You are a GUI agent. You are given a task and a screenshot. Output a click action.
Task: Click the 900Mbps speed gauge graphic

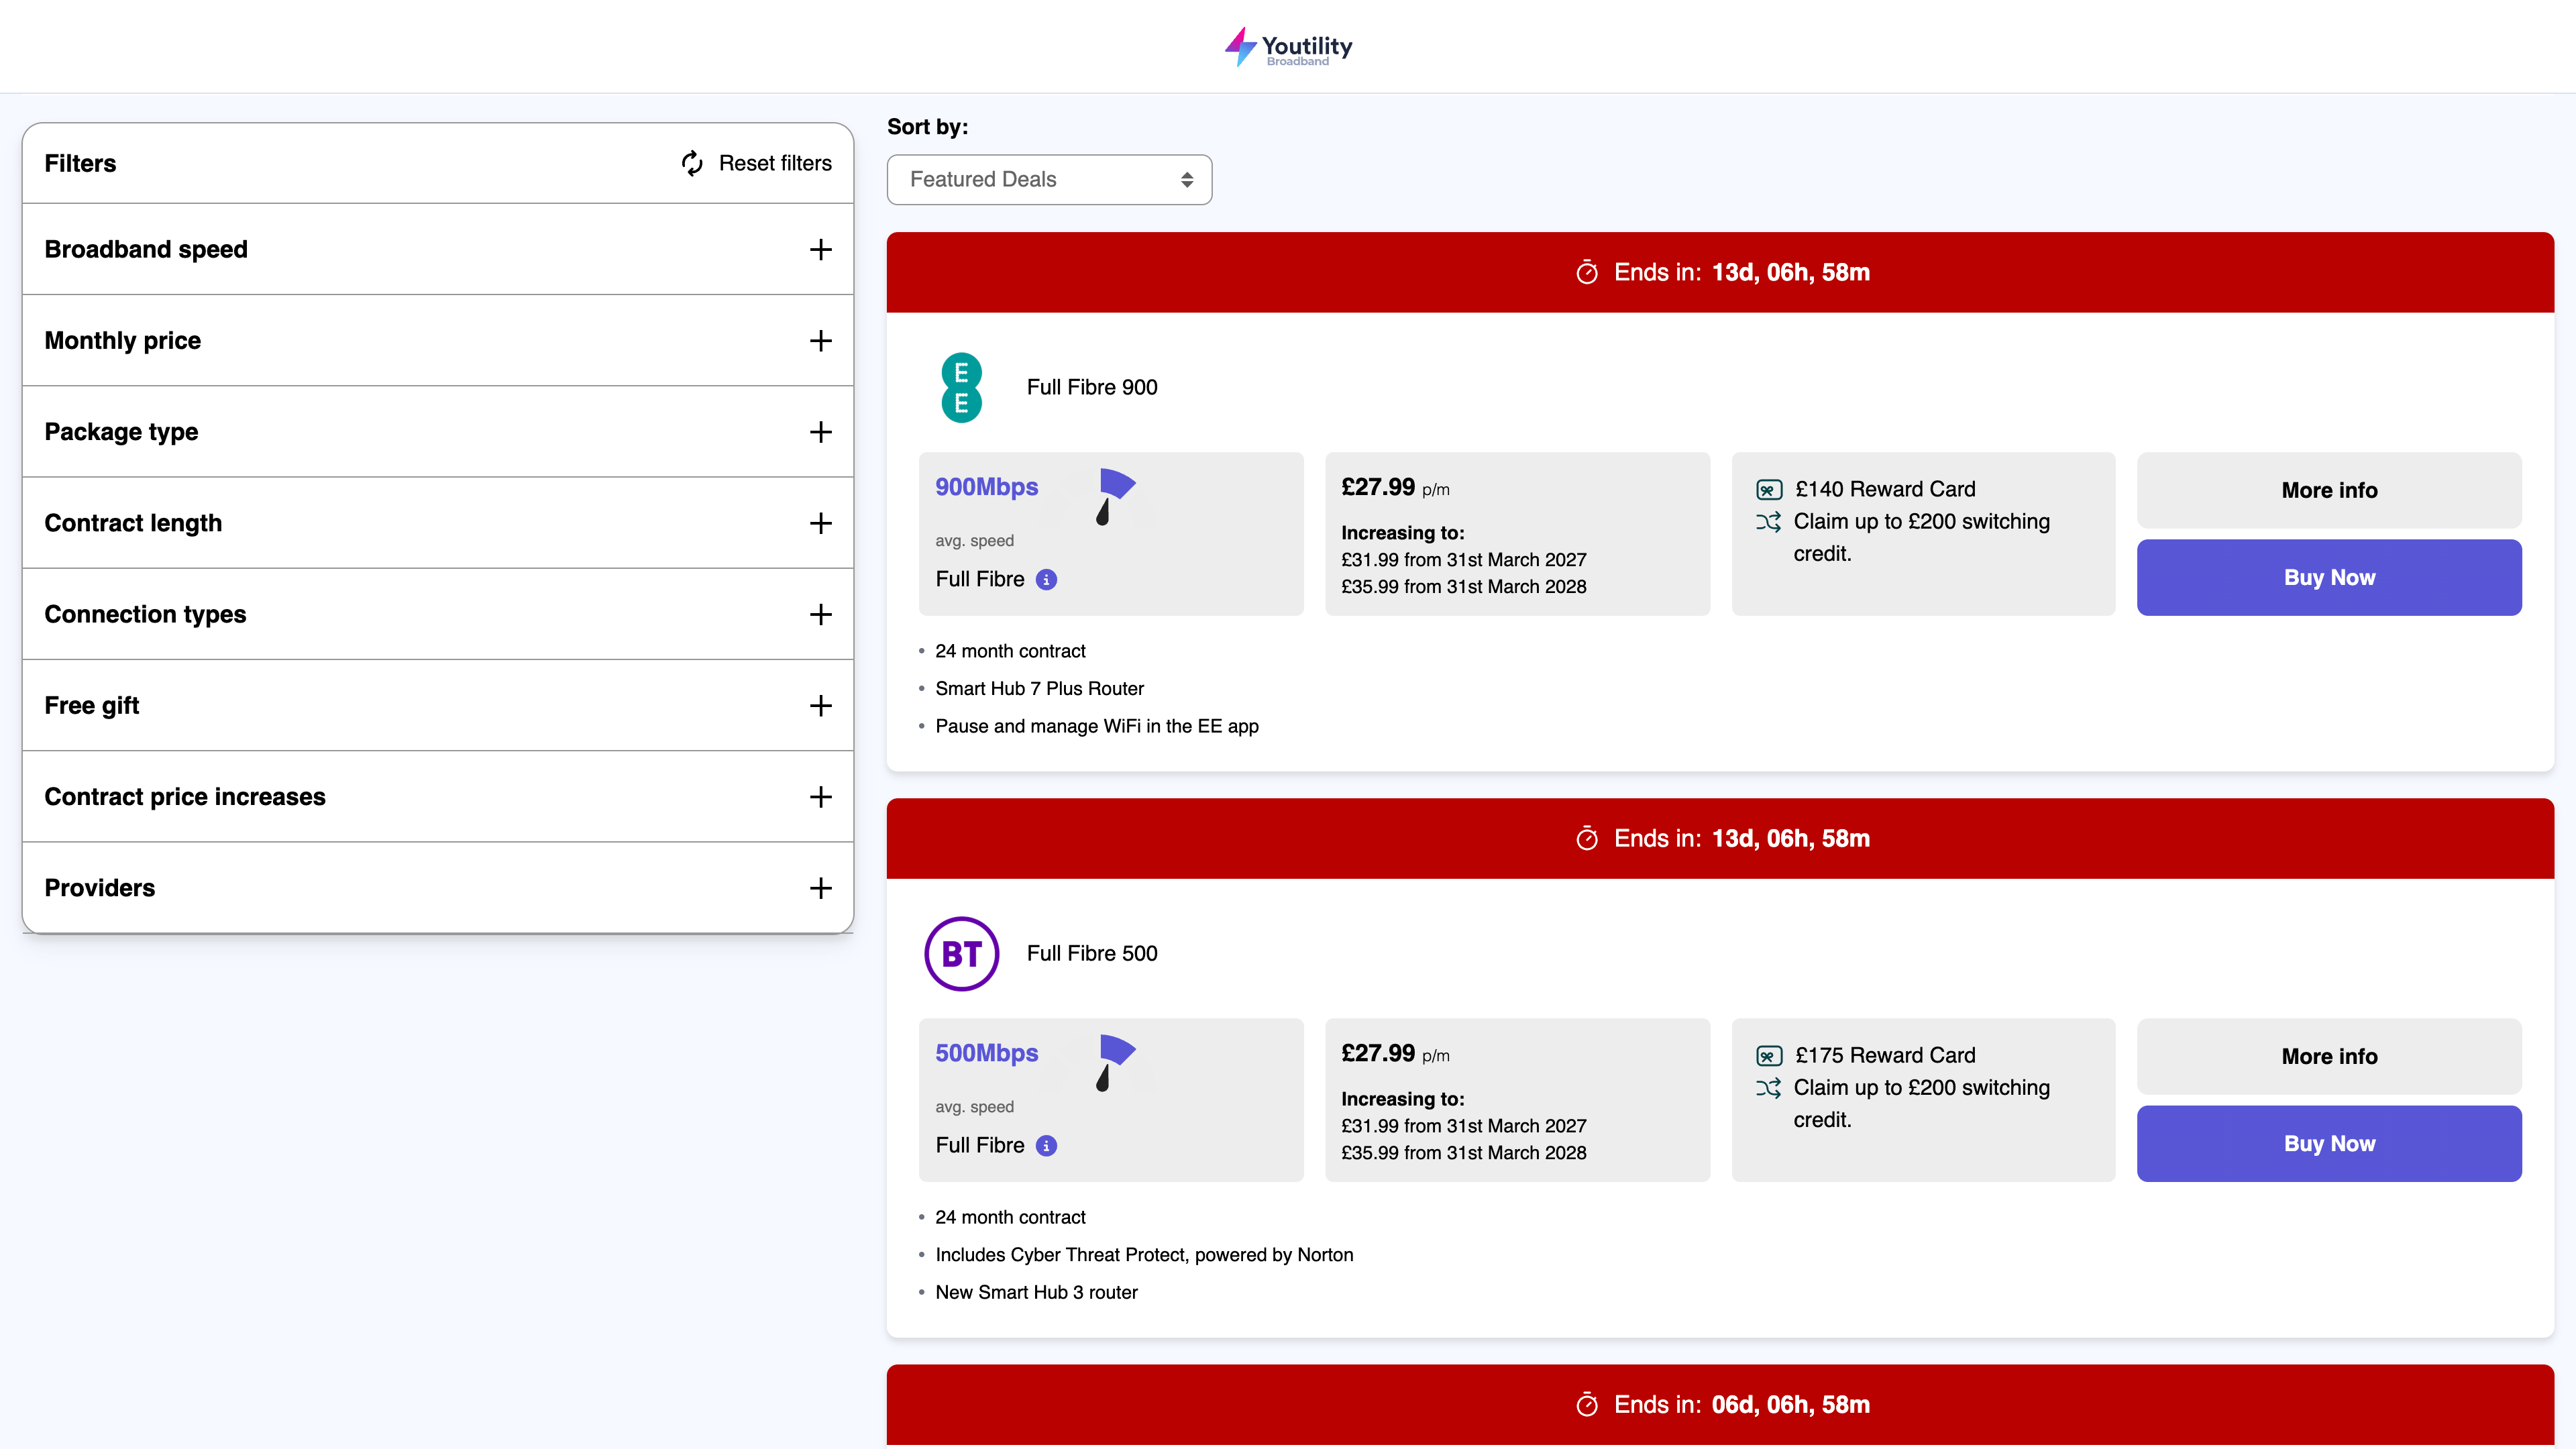(x=1117, y=497)
